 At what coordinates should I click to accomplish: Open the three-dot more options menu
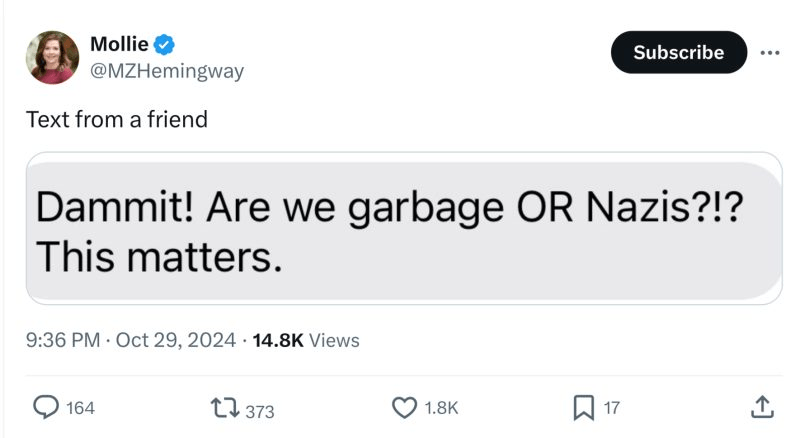click(769, 53)
